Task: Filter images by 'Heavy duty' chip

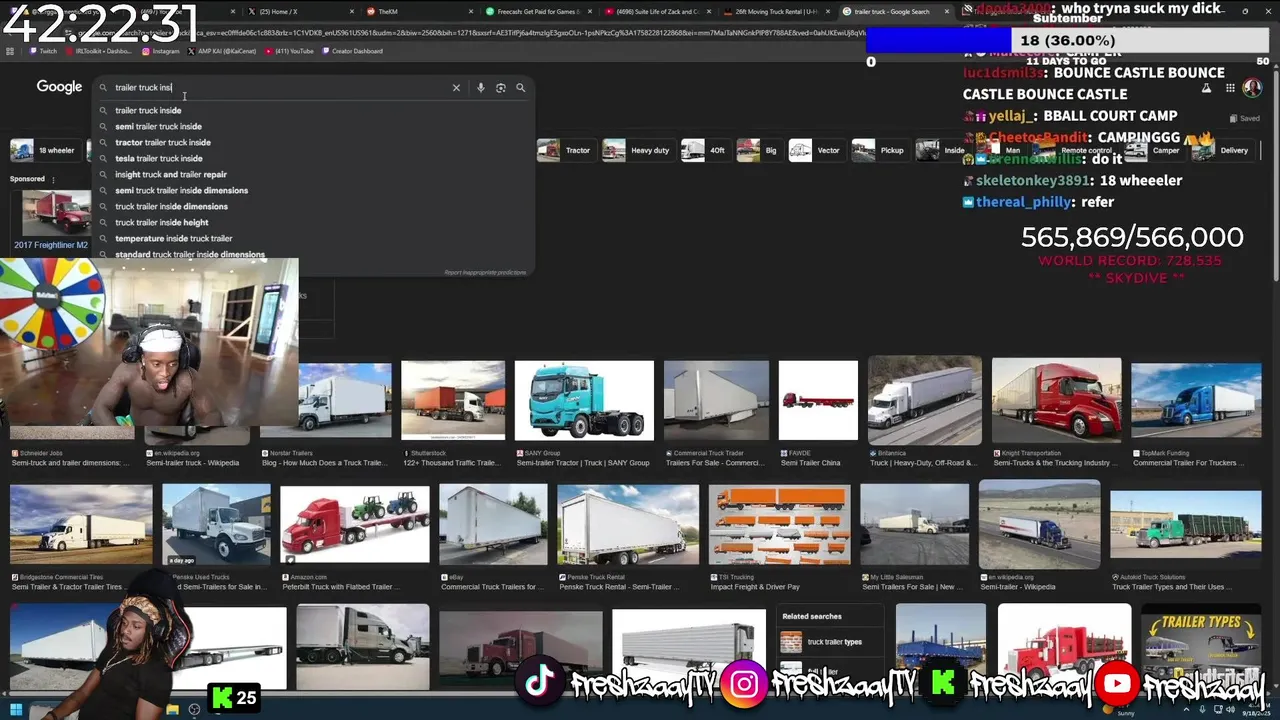Action: [637, 151]
